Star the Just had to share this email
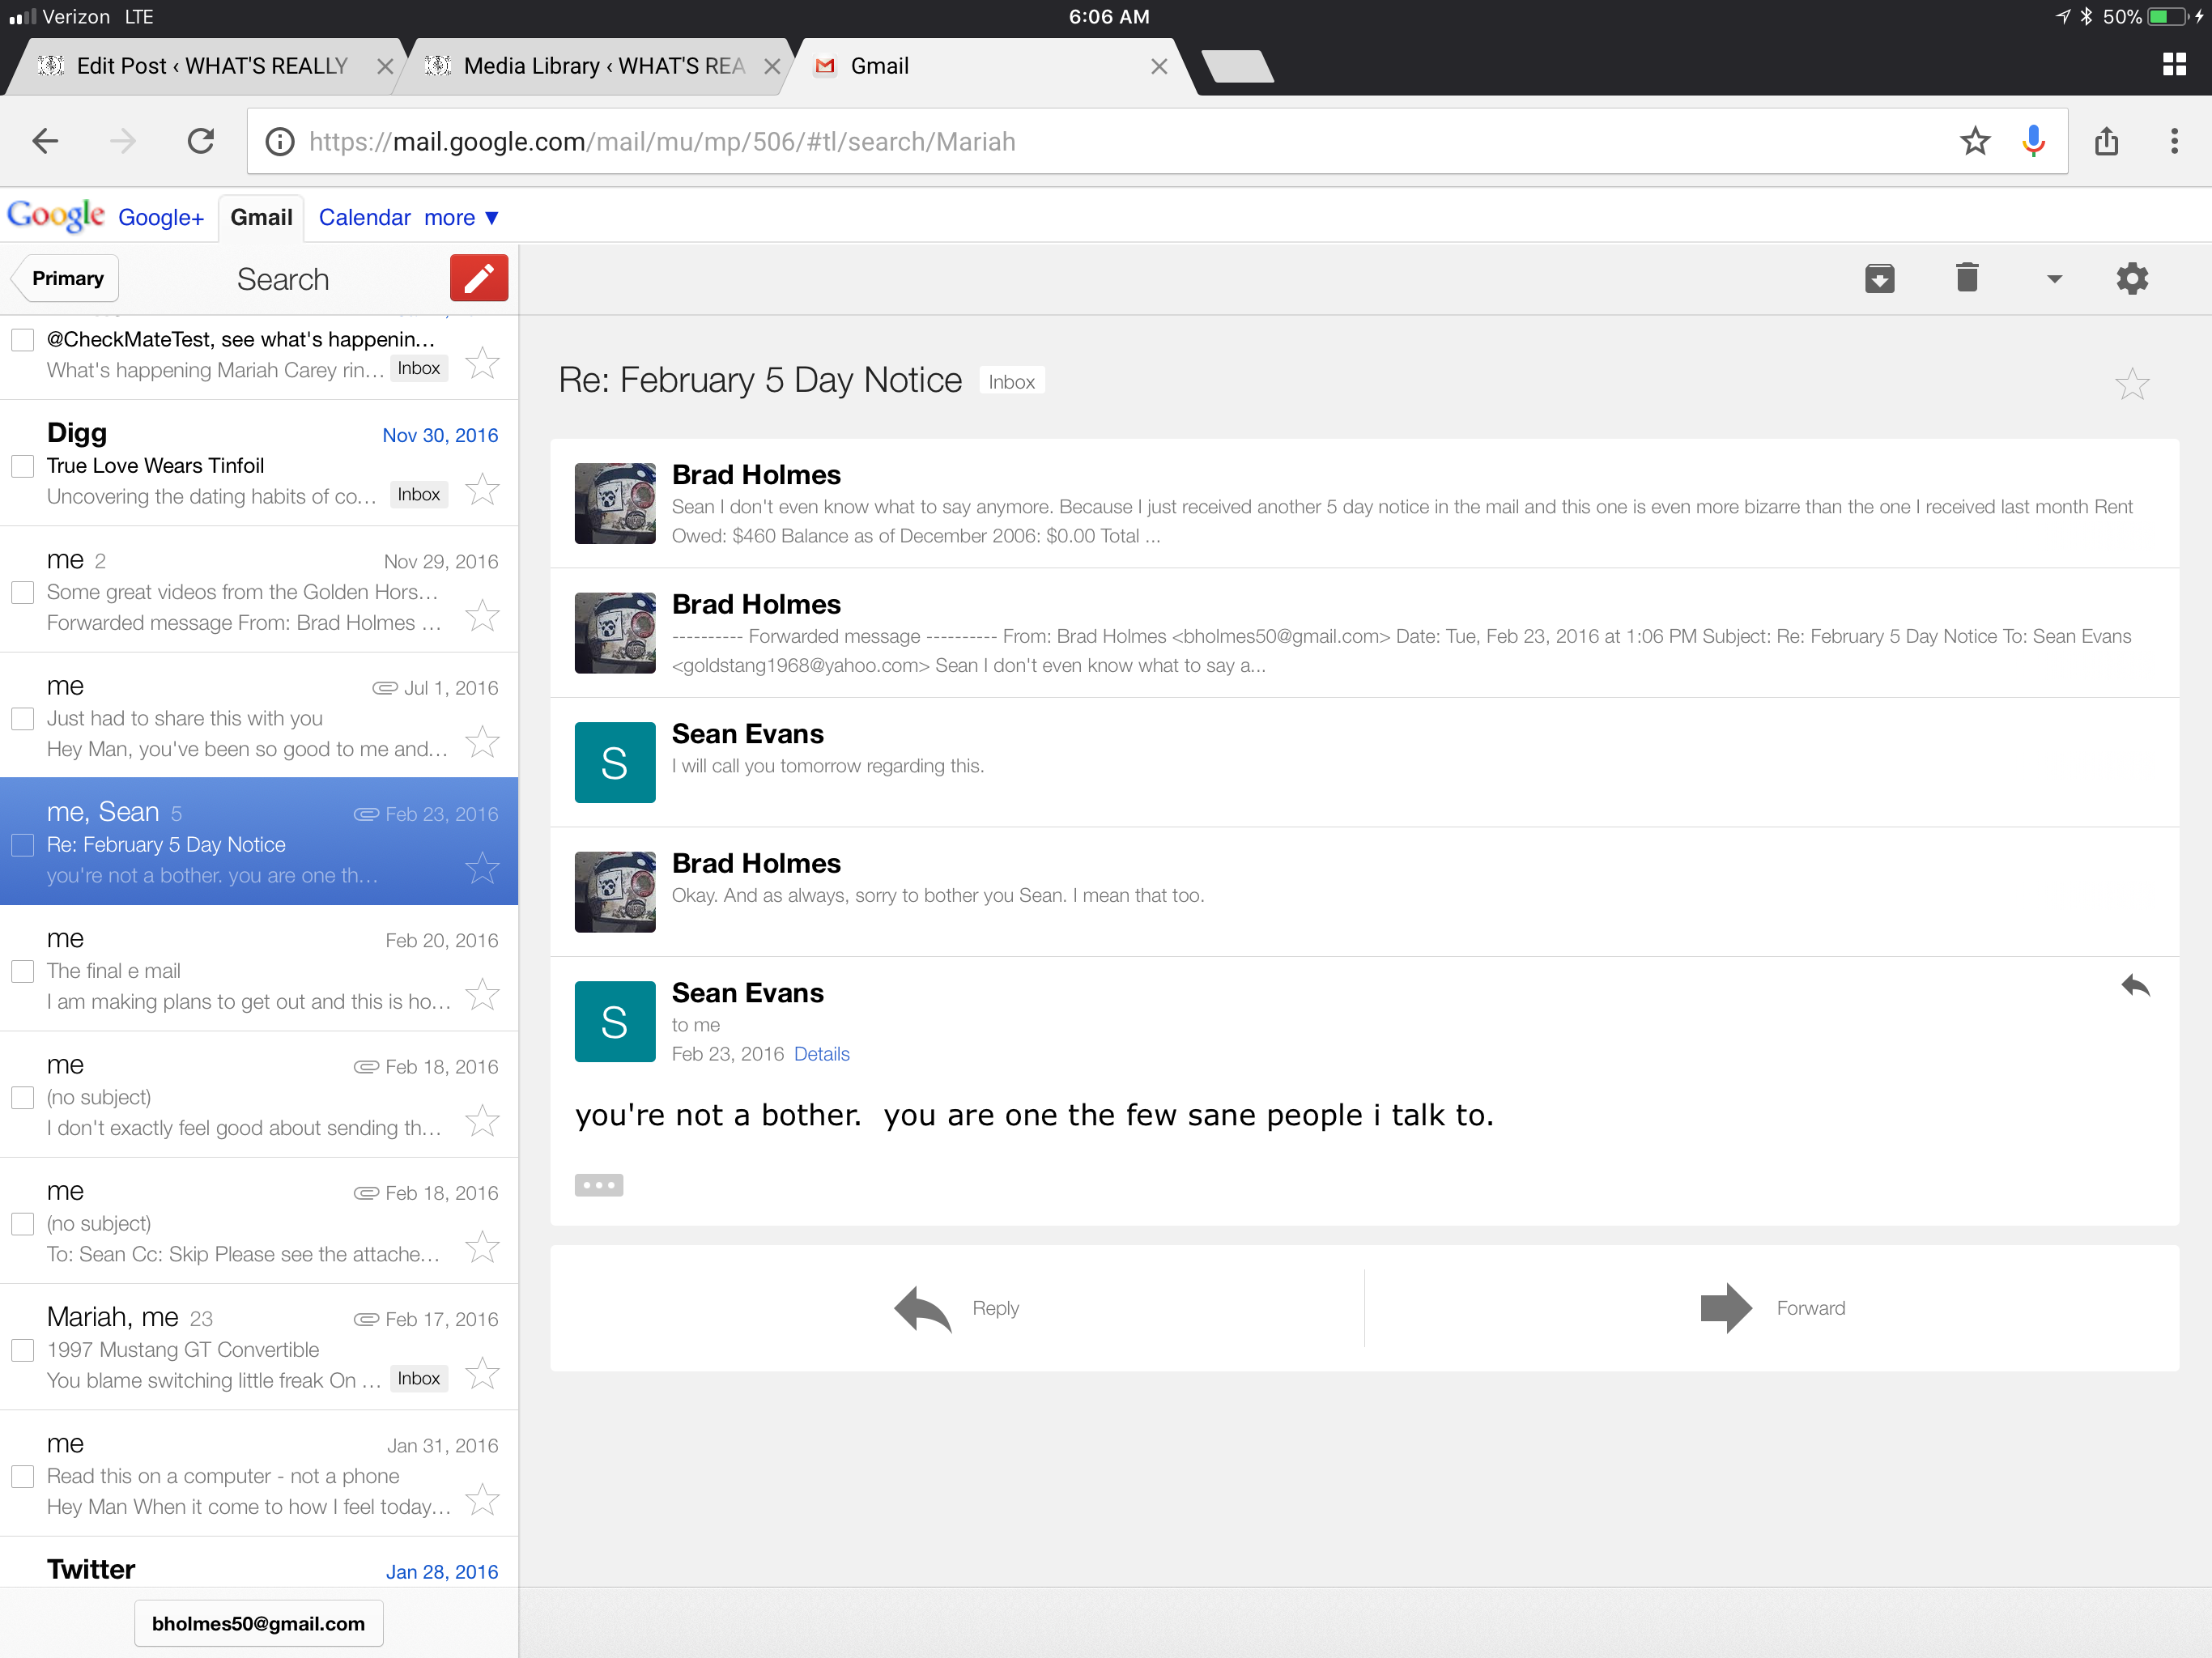Screen dimensions: 2212x1658 (483, 742)
